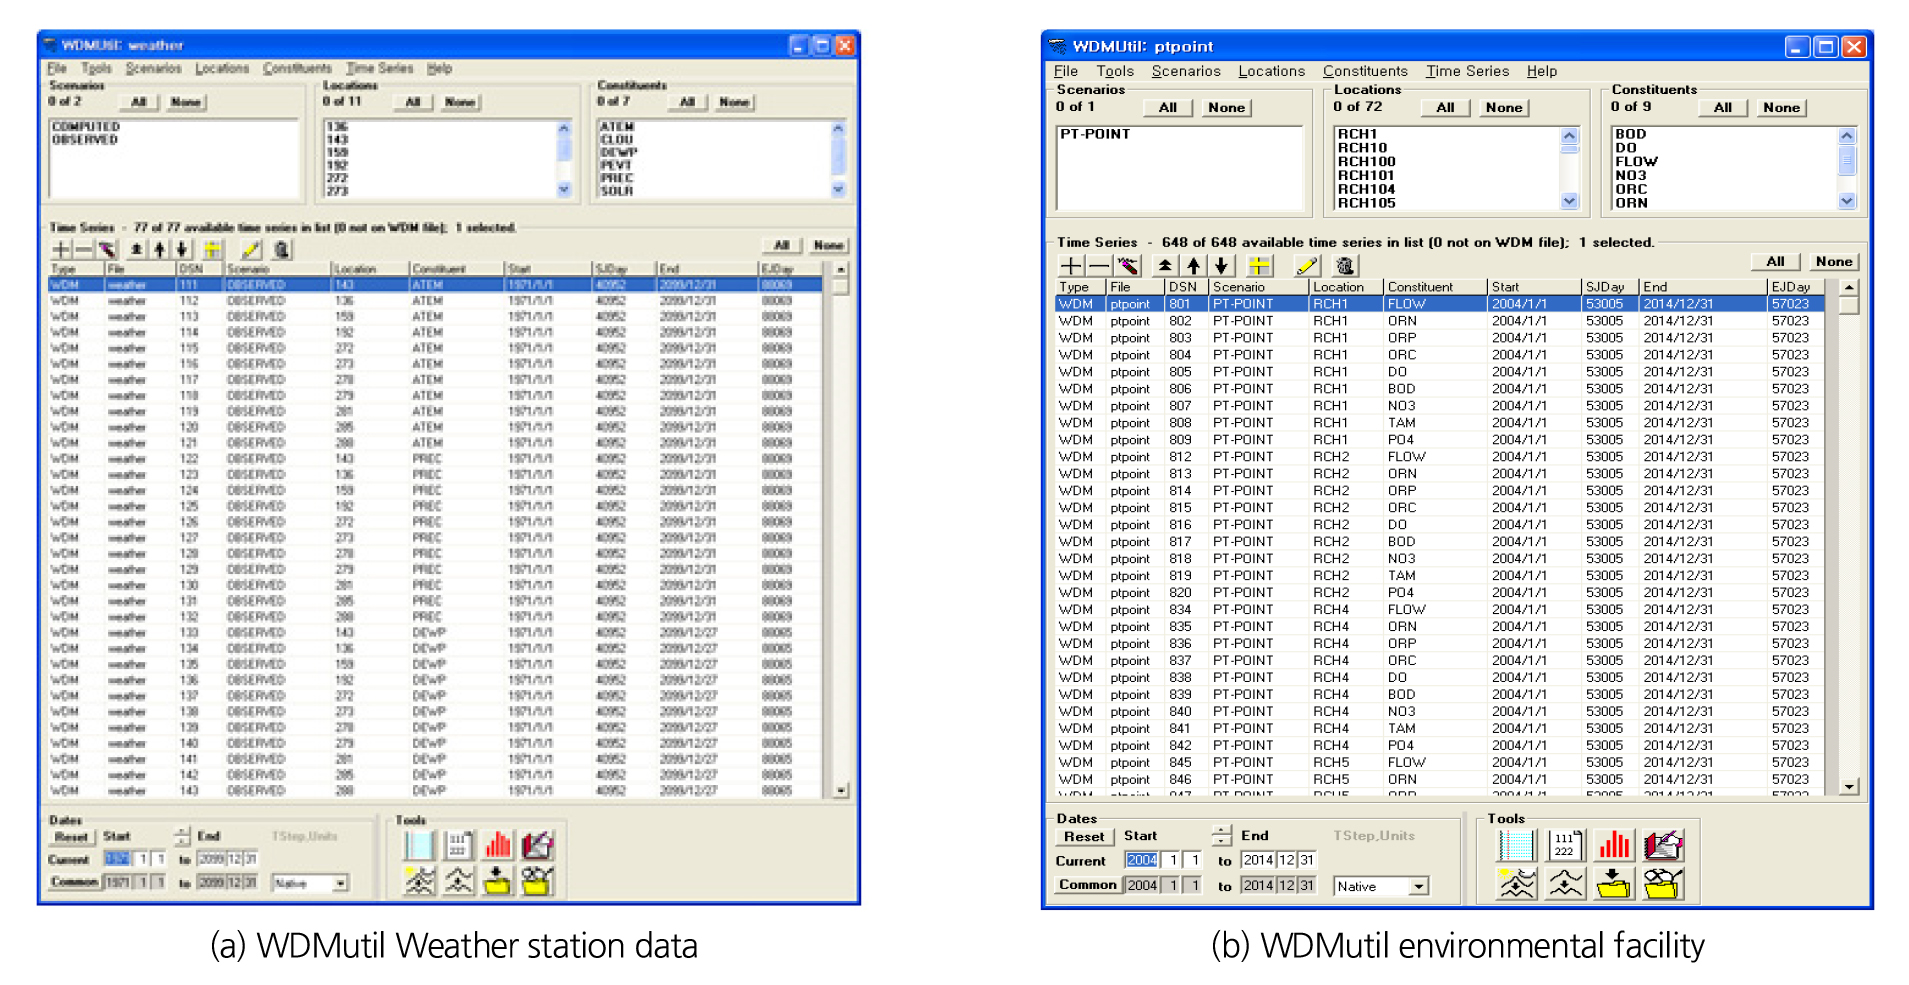Click the plus icon in ptpoint time series toolbar
Viewport: 1909px width, 985px height.
tap(1071, 265)
